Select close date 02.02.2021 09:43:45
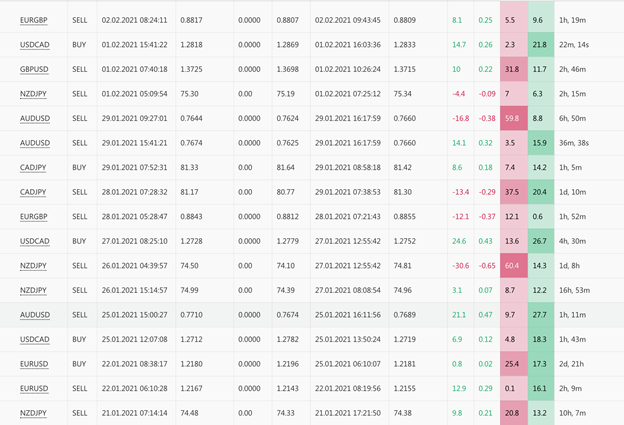 (347, 20)
